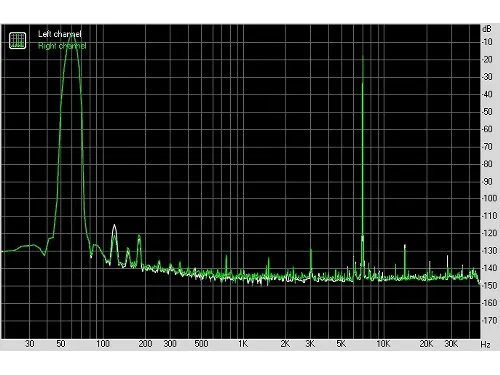Click the 30K frequency axis label
The height and width of the screenshot is (375, 500).
pyautogui.click(x=451, y=344)
